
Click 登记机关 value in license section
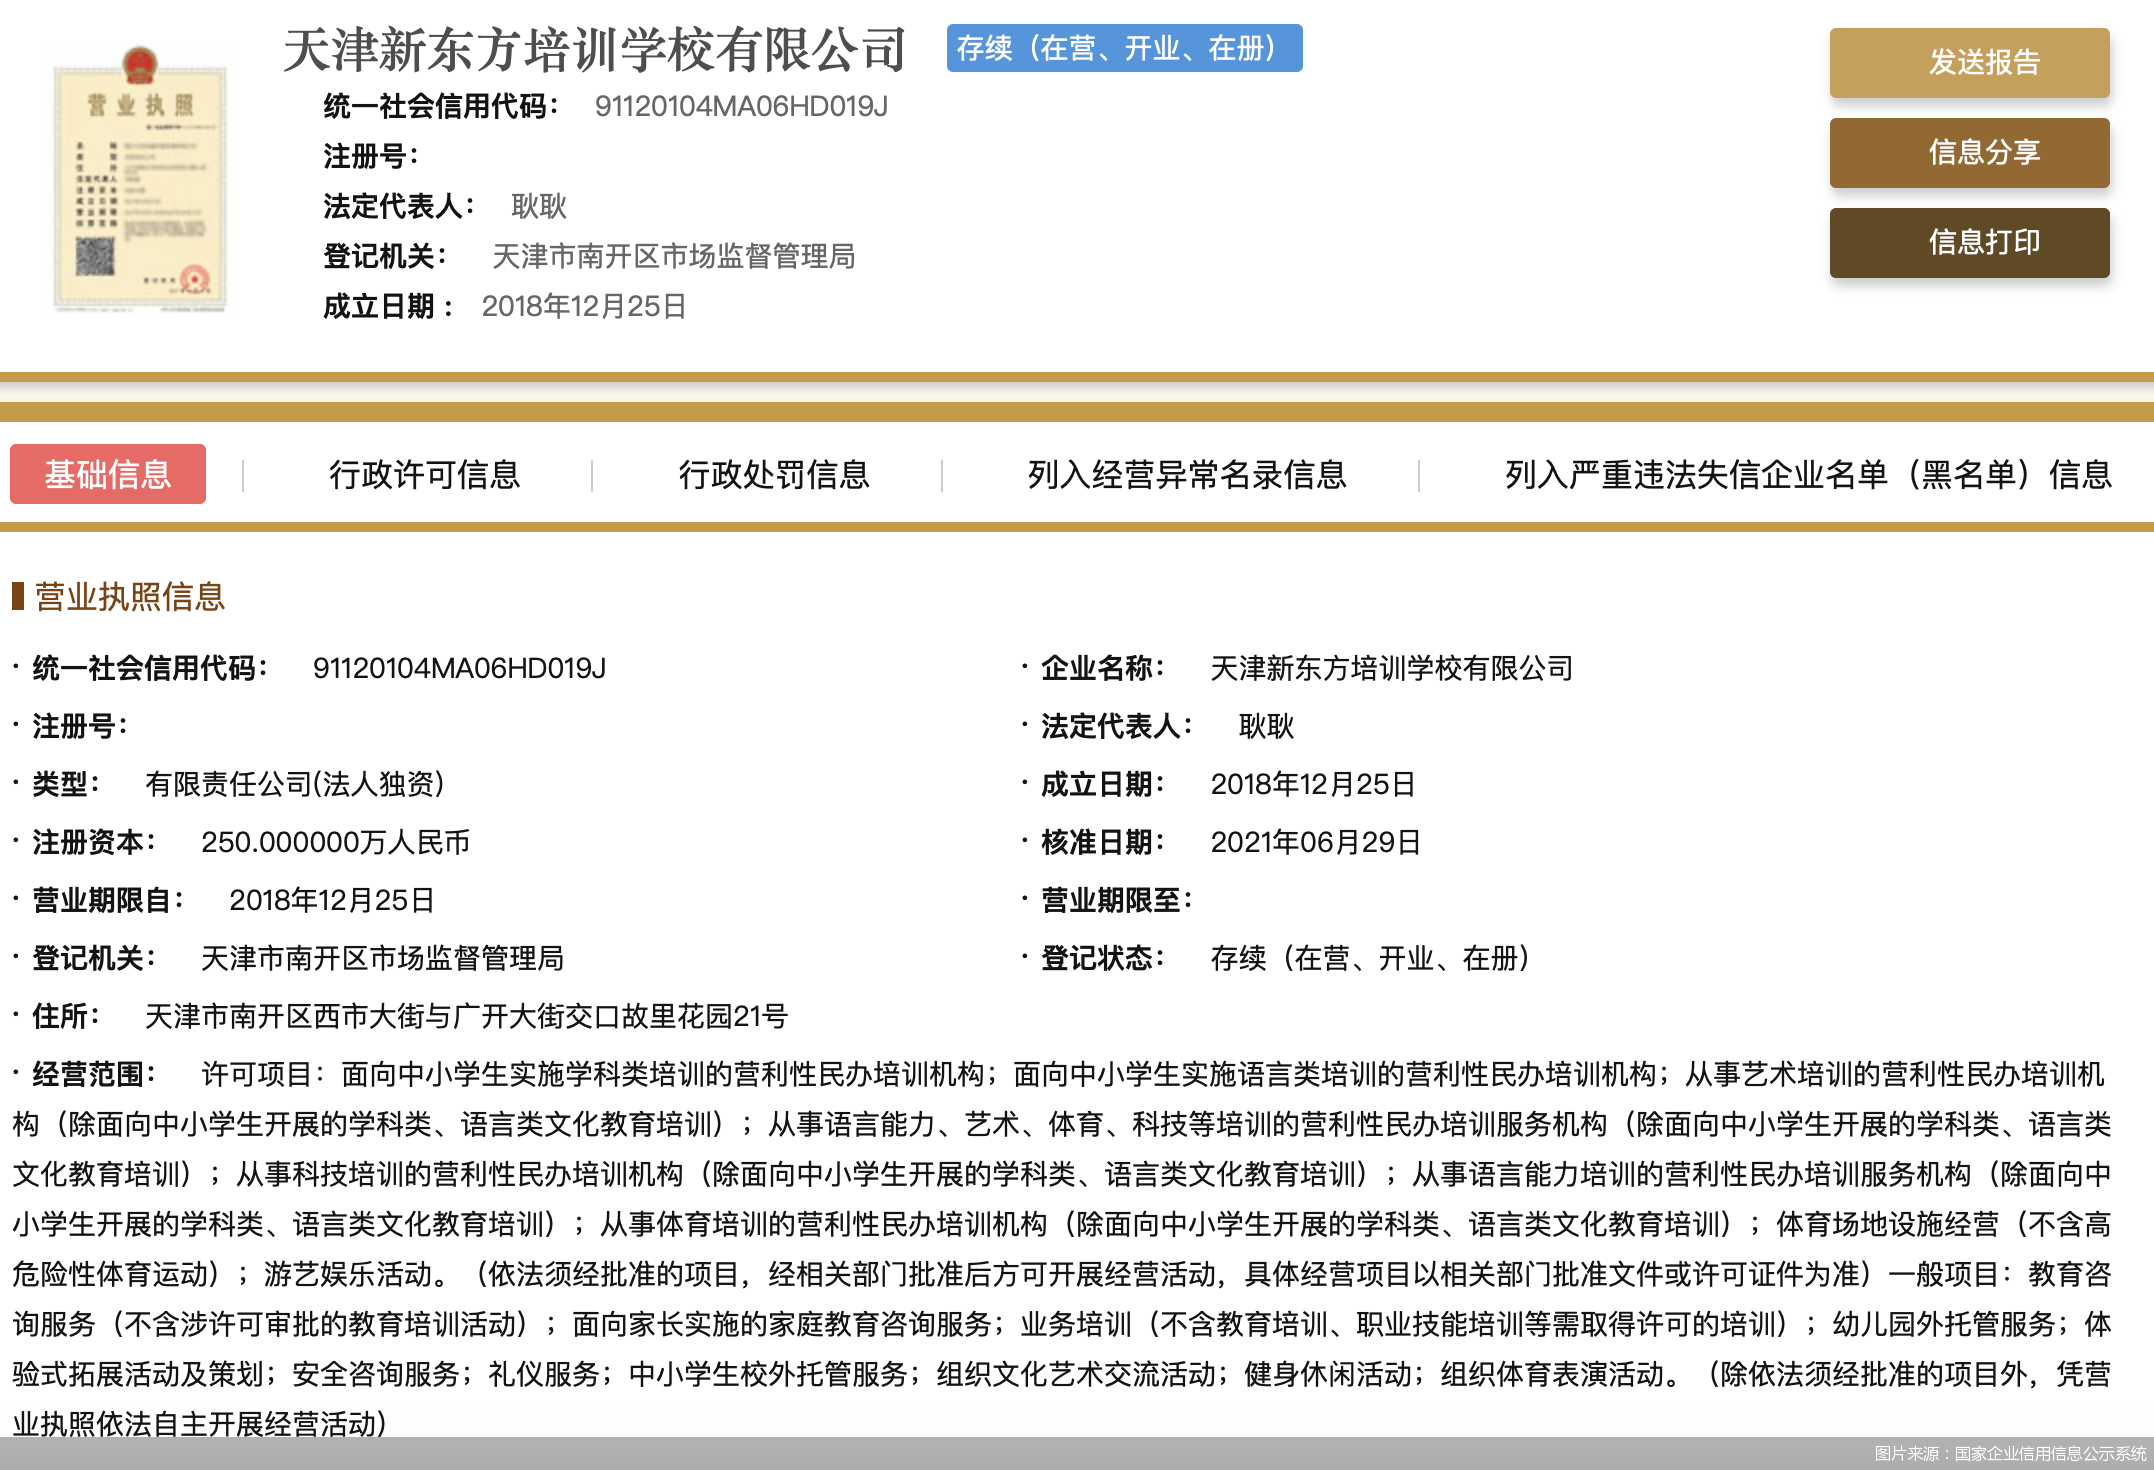point(383,958)
